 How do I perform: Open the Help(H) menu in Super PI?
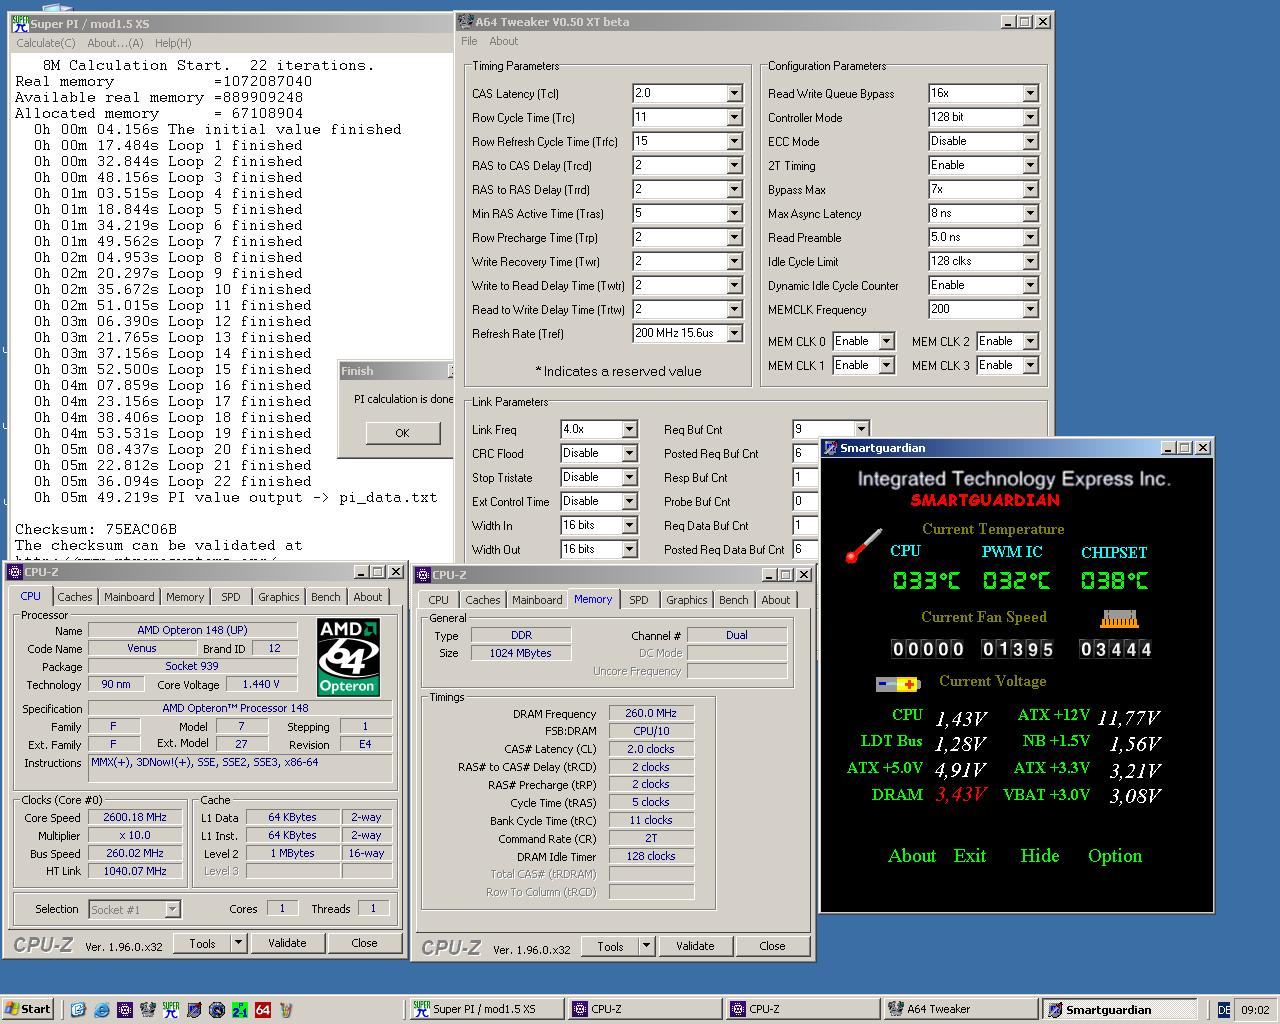pos(173,43)
